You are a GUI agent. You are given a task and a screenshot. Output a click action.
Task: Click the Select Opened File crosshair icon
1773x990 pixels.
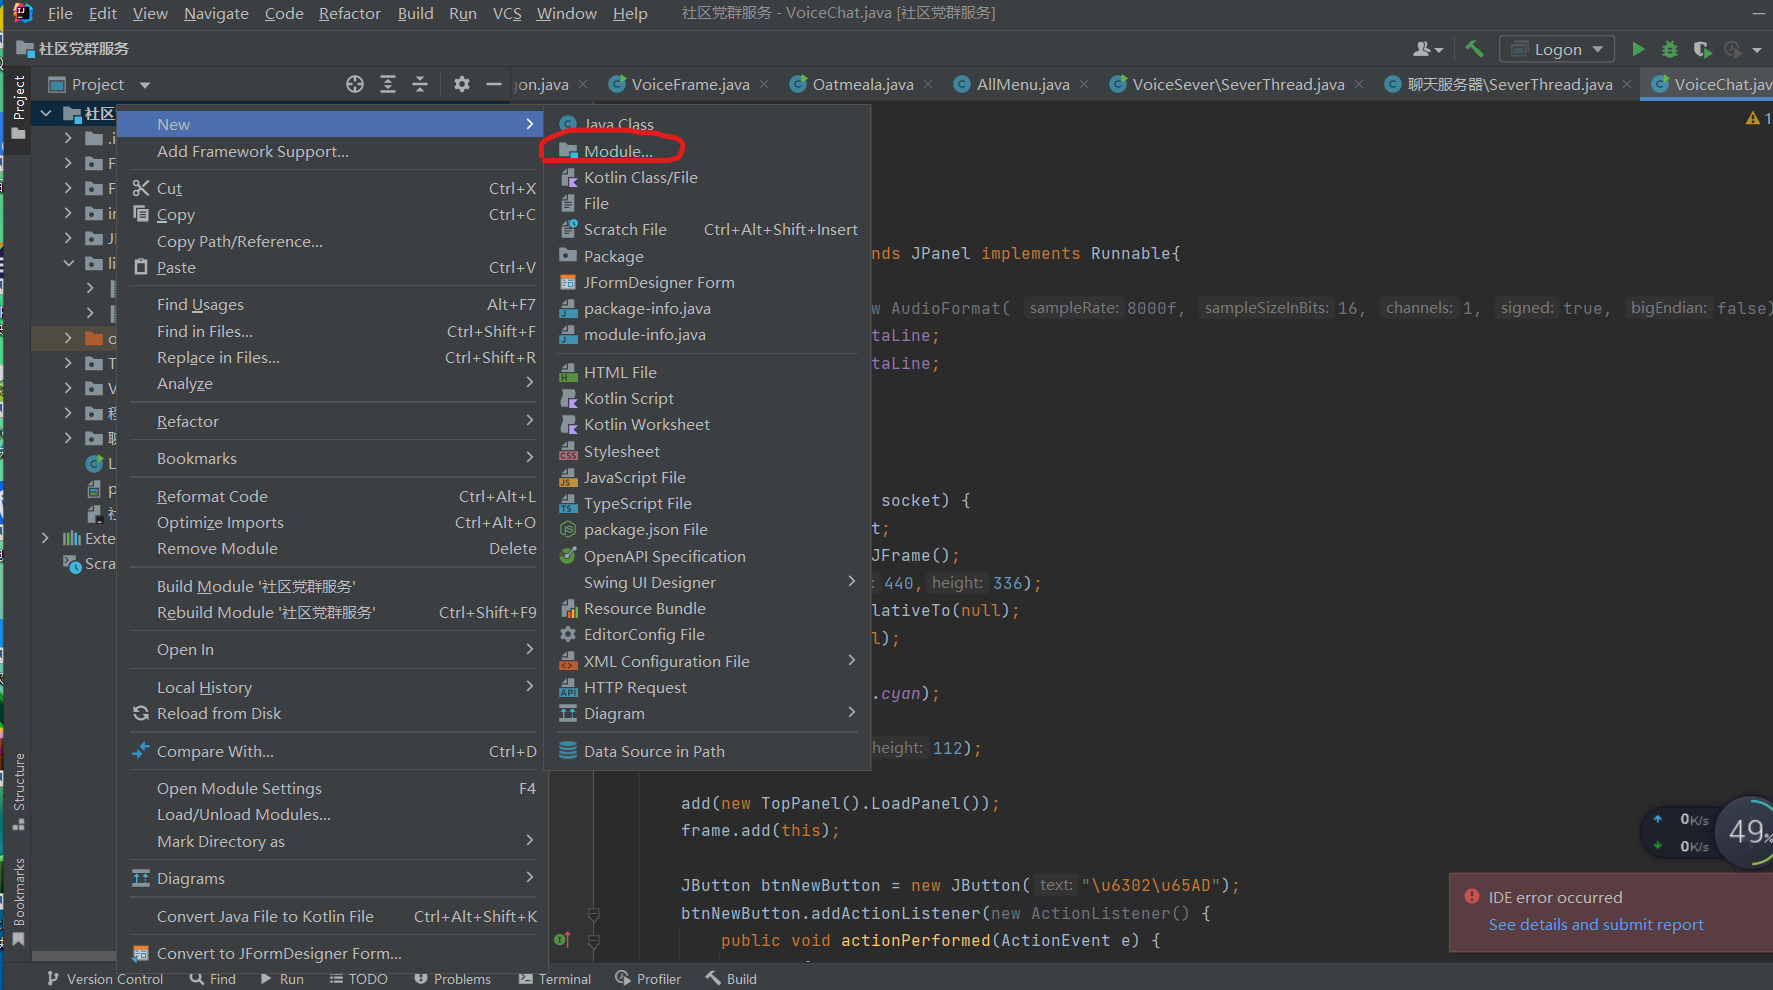point(355,84)
